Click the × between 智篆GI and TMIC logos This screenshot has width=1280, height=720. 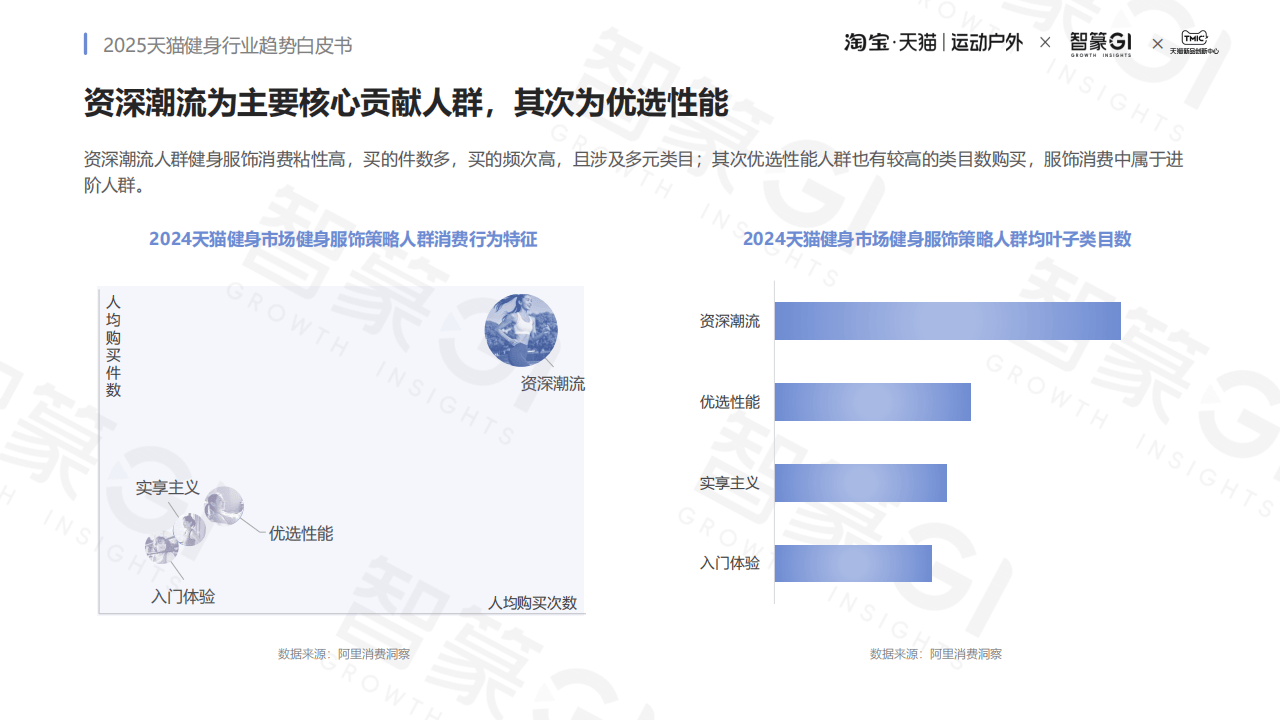[1157, 43]
